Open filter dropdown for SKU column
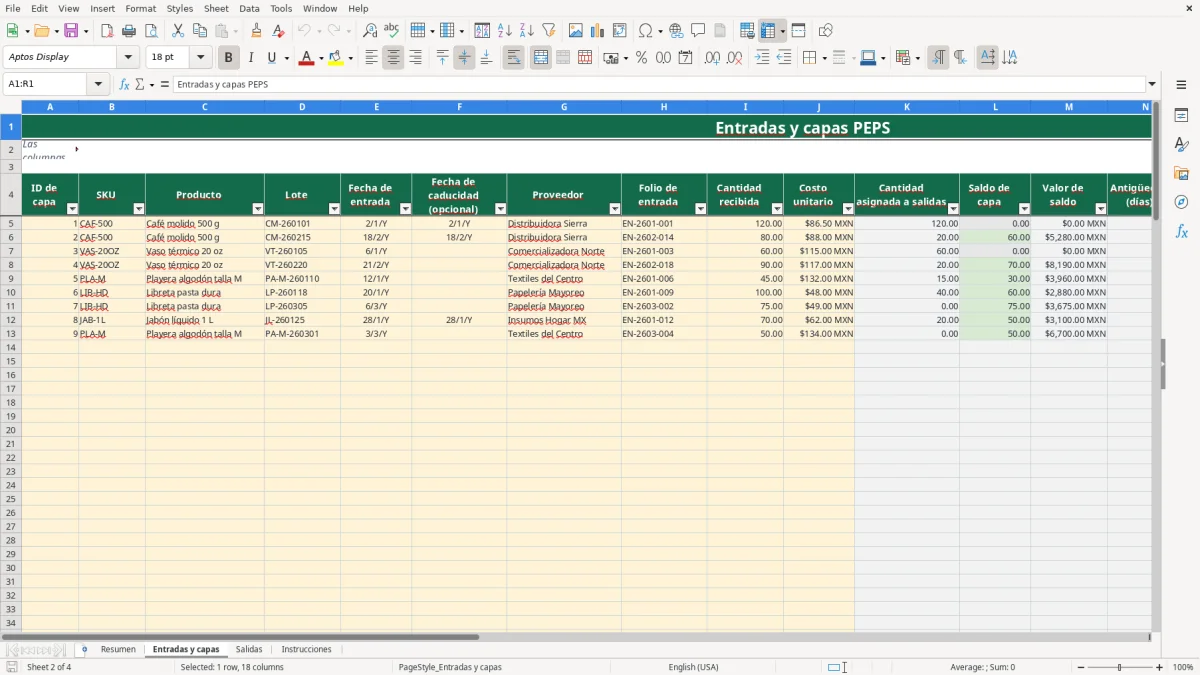Screen dimensions: 1200x675 (x=138, y=209)
